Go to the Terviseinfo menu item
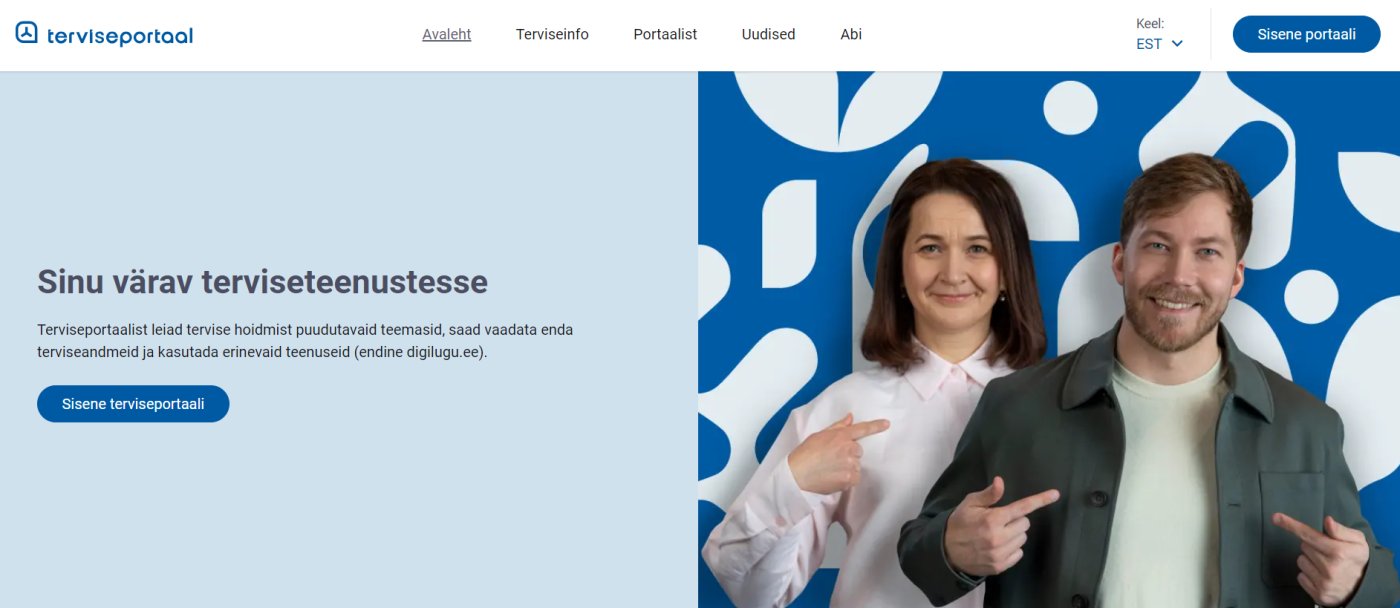1400x608 pixels. pyautogui.click(x=552, y=34)
